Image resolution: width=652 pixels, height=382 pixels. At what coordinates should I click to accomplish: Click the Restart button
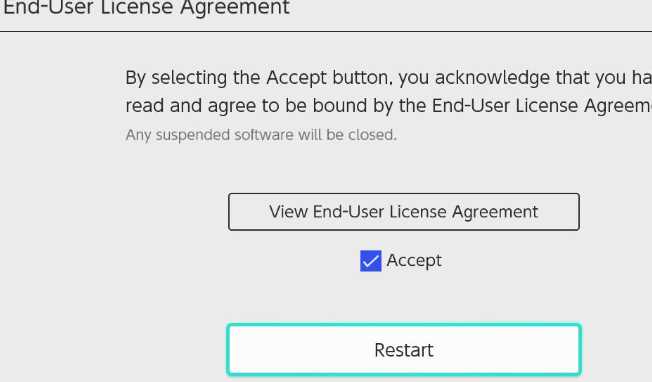click(x=404, y=350)
